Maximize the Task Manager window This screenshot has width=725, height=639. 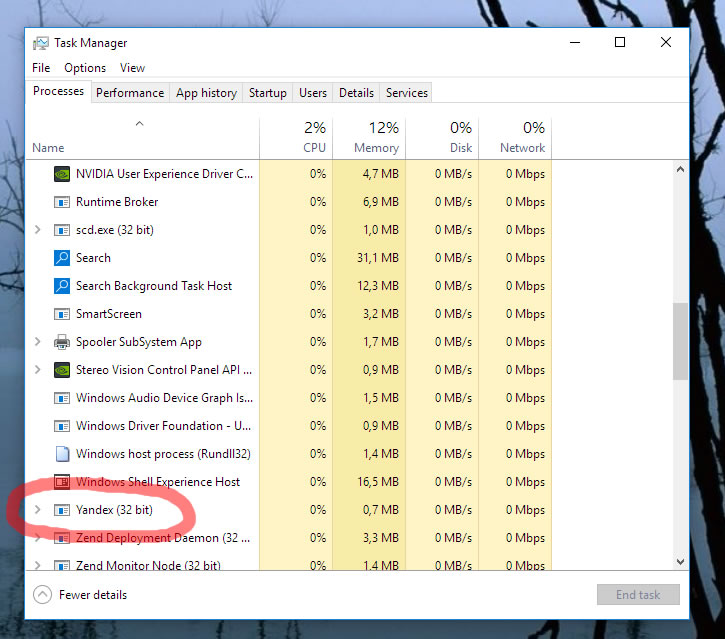pyautogui.click(x=620, y=42)
